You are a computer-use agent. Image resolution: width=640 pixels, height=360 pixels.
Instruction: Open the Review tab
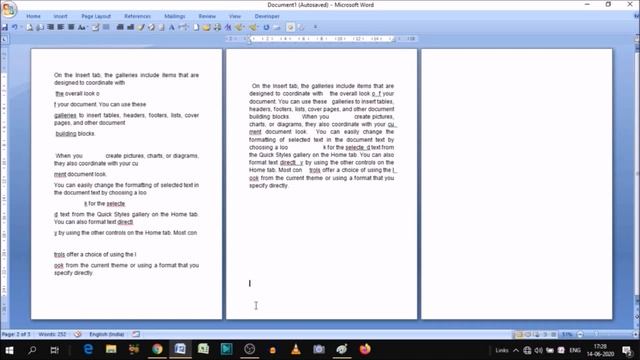click(x=207, y=16)
